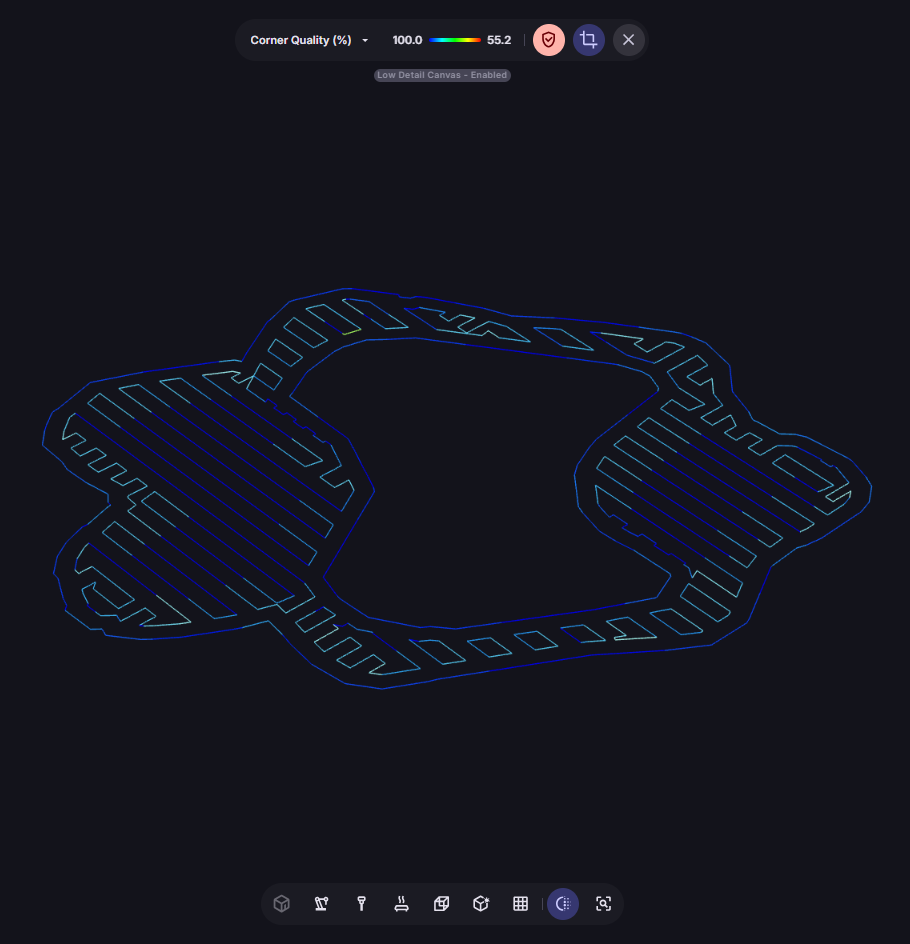Toggle the highlighted half-circle shading button
Viewport: 910px width, 944px height.
pyautogui.click(x=563, y=904)
